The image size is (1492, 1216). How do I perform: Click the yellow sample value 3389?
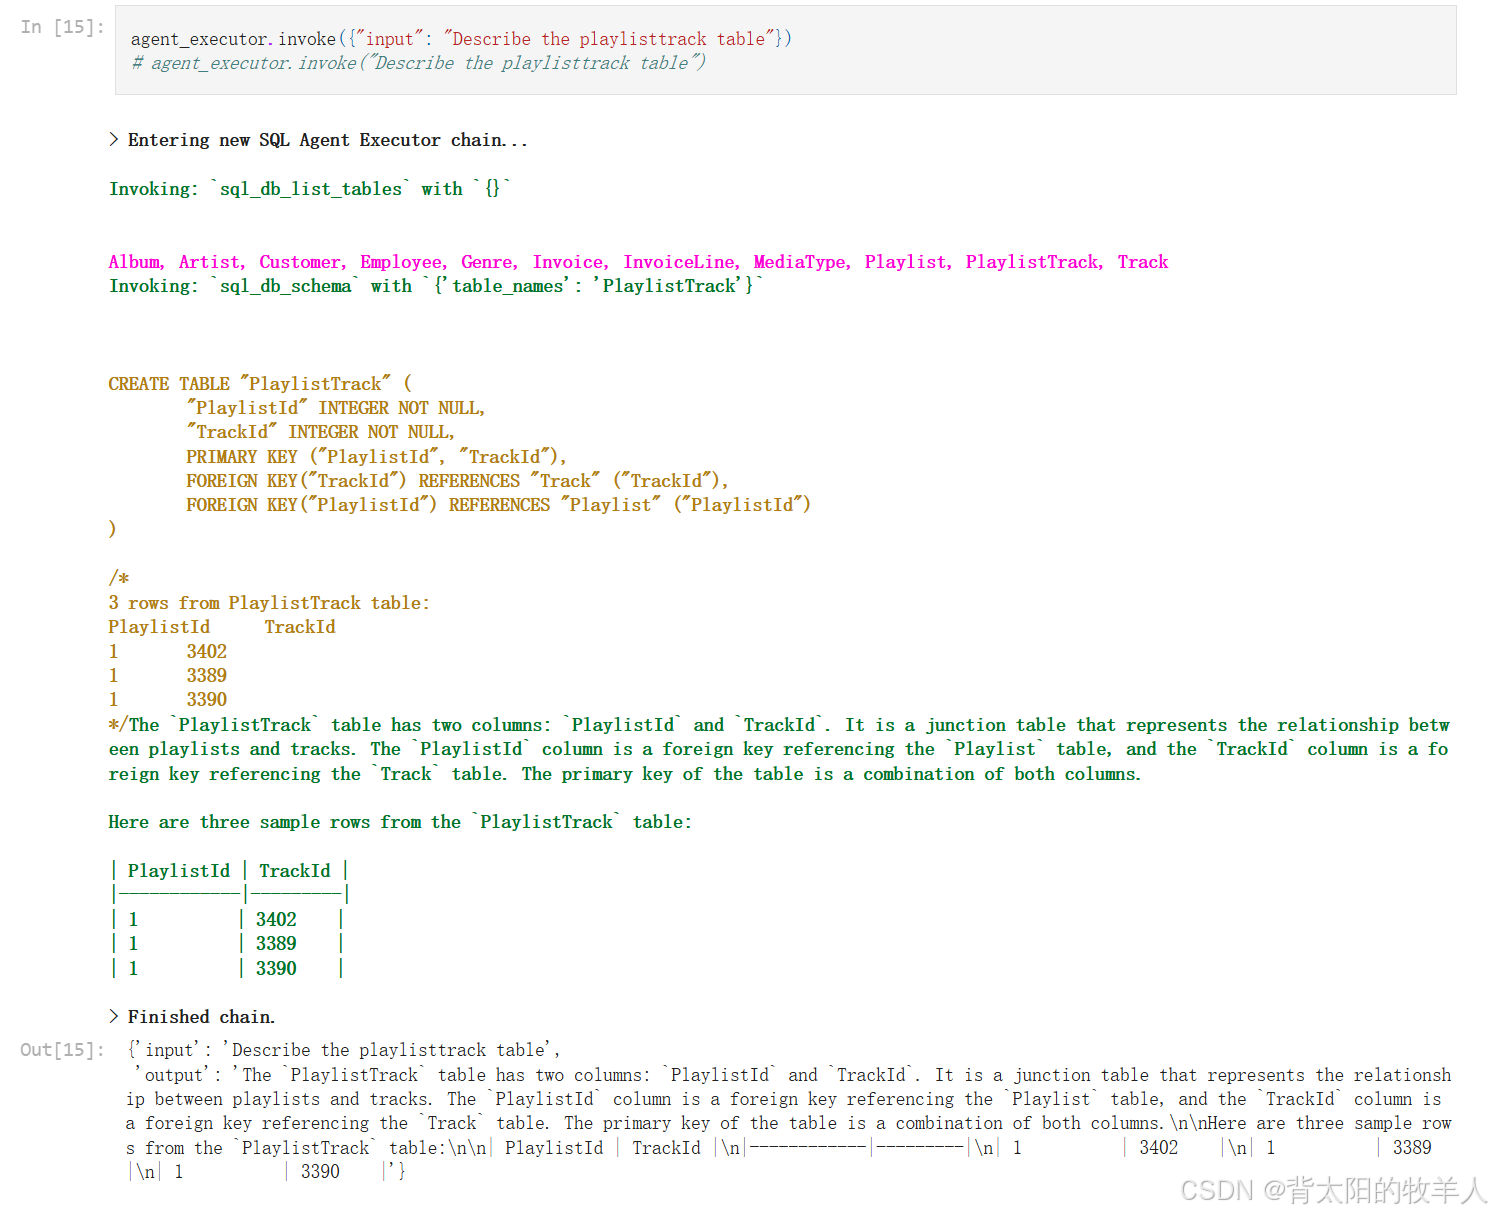(207, 675)
